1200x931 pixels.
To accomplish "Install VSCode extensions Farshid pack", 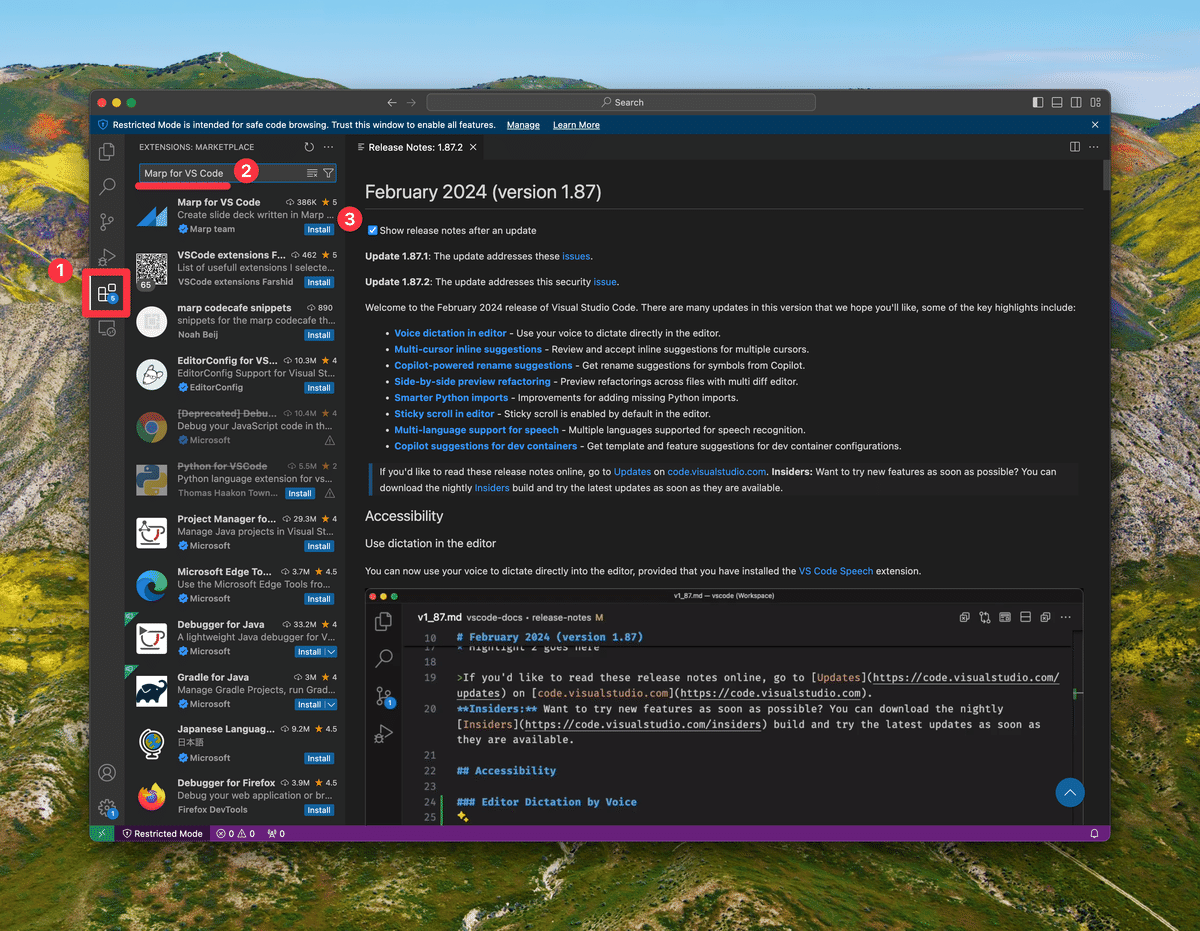I will [x=319, y=282].
